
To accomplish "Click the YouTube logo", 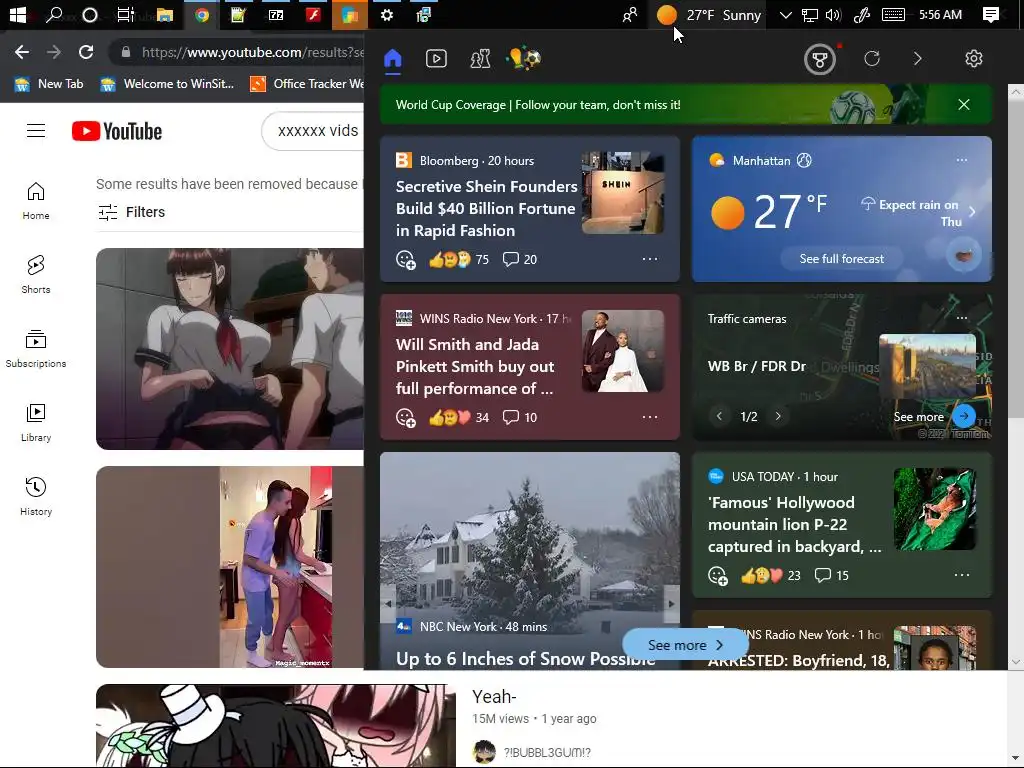I will [117, 131].
